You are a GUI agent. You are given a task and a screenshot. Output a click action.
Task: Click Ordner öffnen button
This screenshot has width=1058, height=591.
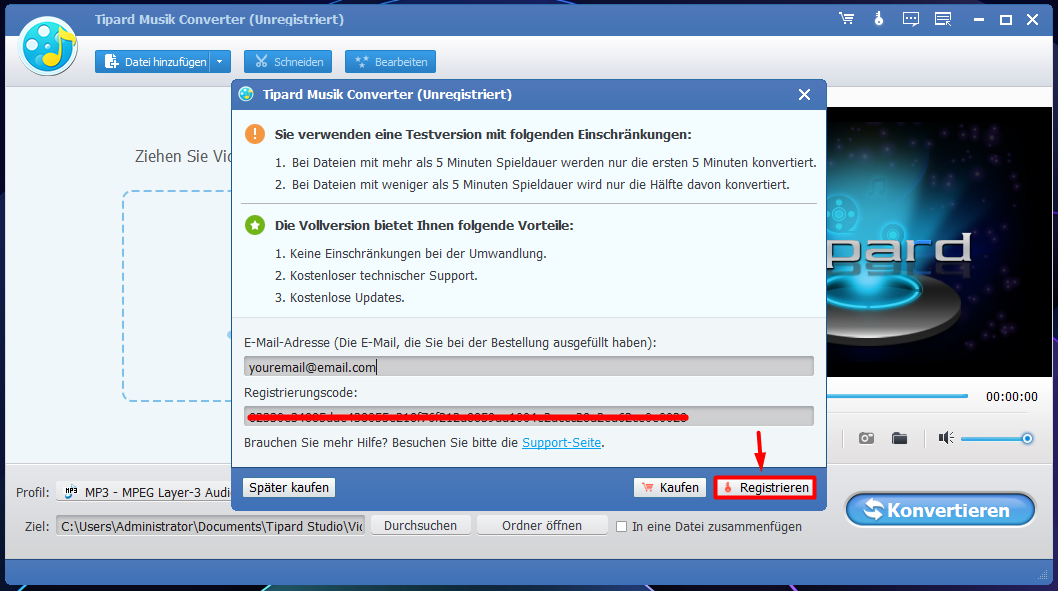[x=542, y=526]
